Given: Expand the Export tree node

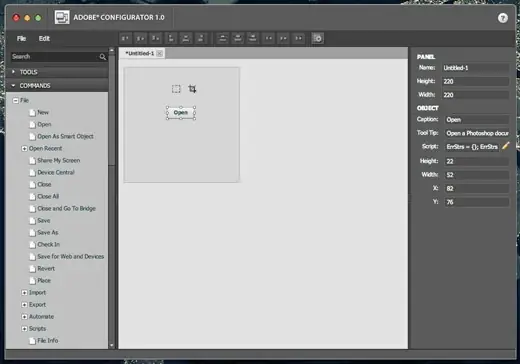Looking at the screenshot, I should pyautogui.click(x=24, y=305).
